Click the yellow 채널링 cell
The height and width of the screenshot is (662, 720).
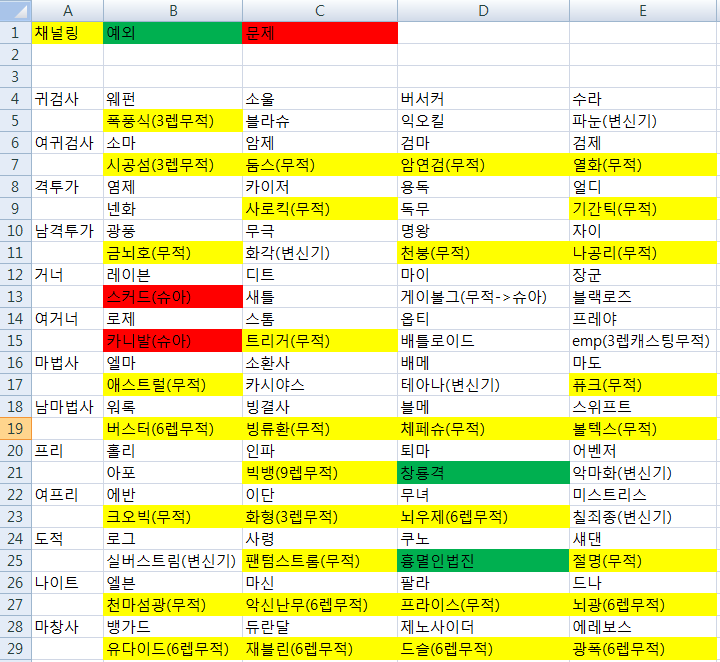pos(67,32)
